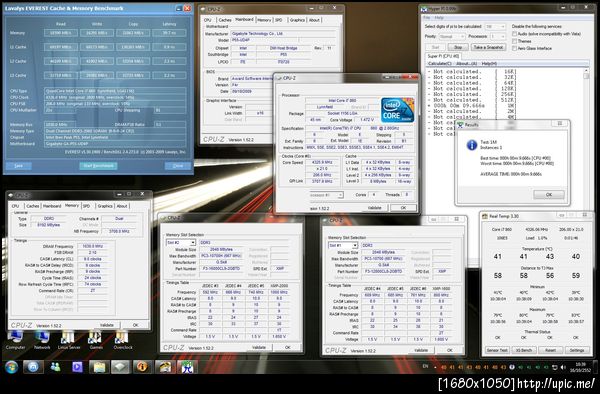The image size is (600, 394).
Task: Click XS Bench in Real Temp
Action: coord(523,350)
